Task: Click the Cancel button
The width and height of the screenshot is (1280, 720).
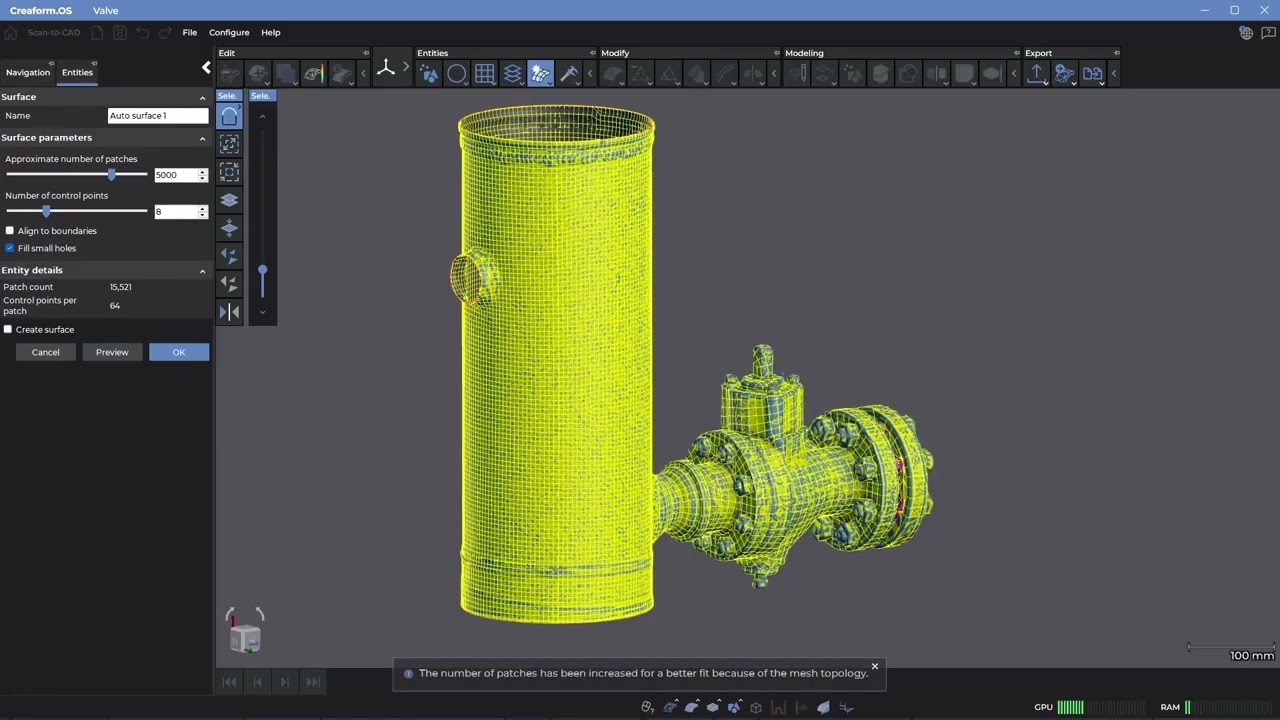Action: 45,352
